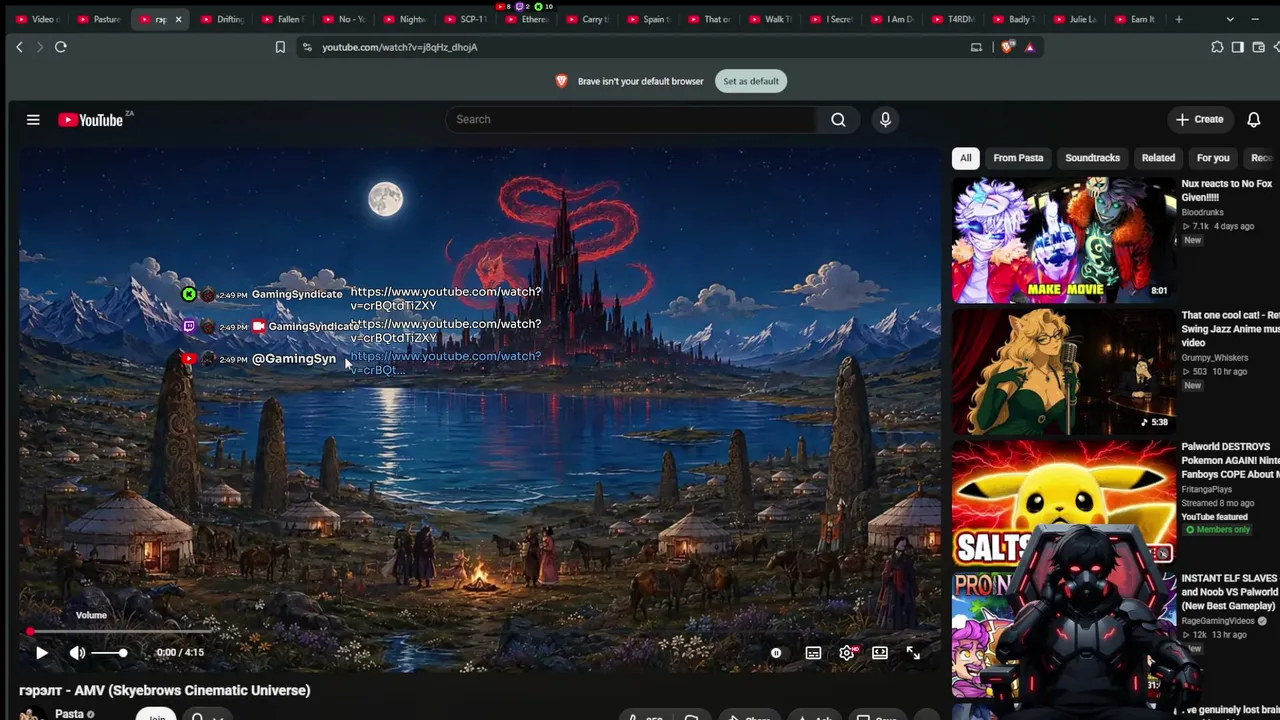The height and width of the screenshot is (720, 1280).
Task: Open the "INSTANT ELF SLAVES" video title
Action: (x=1230, y=592)
